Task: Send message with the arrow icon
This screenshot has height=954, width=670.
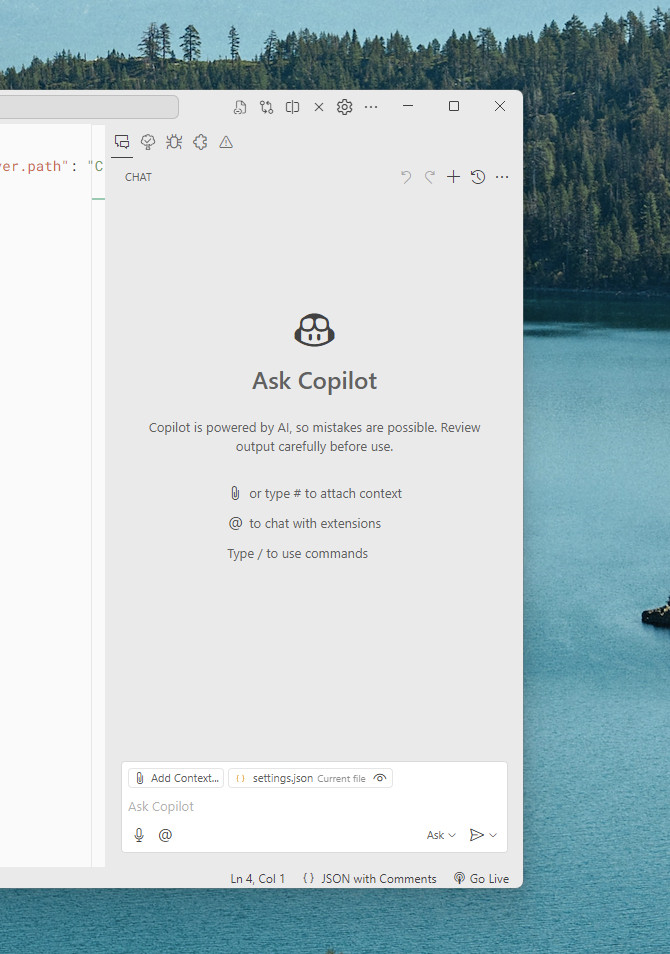Action: tap(476, 835)
